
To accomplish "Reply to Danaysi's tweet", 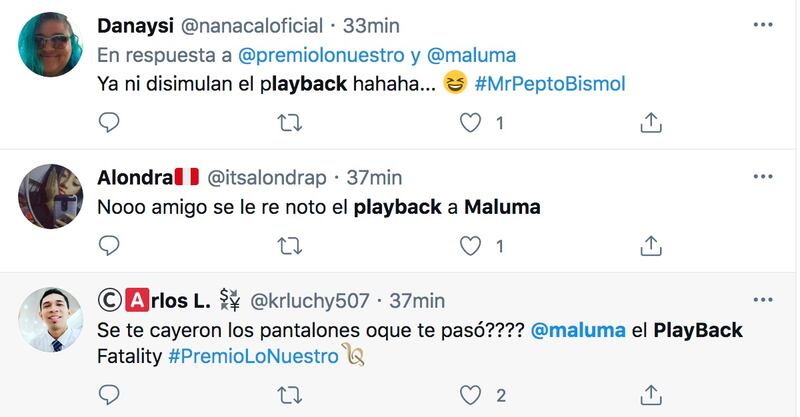I will (x=109, y=122).
